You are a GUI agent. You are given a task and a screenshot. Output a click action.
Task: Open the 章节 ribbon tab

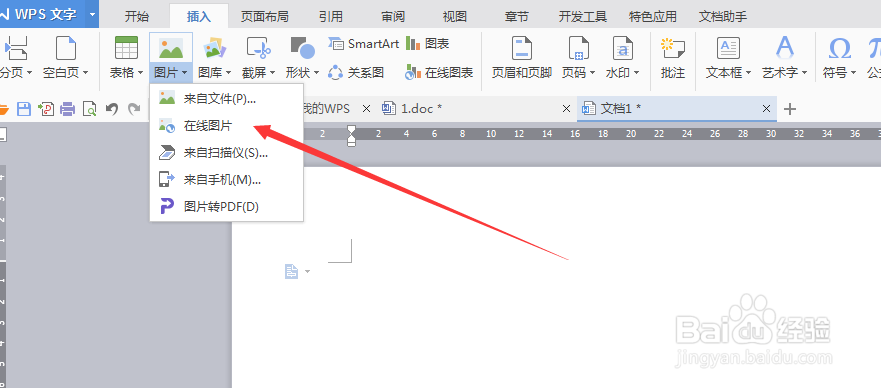pos(516,16)
